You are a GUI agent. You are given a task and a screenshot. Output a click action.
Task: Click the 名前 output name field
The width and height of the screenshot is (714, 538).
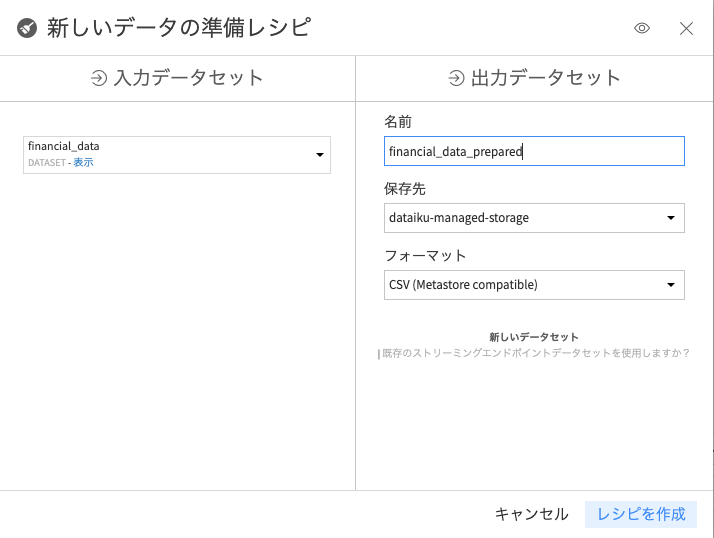(x=534, y=151)
